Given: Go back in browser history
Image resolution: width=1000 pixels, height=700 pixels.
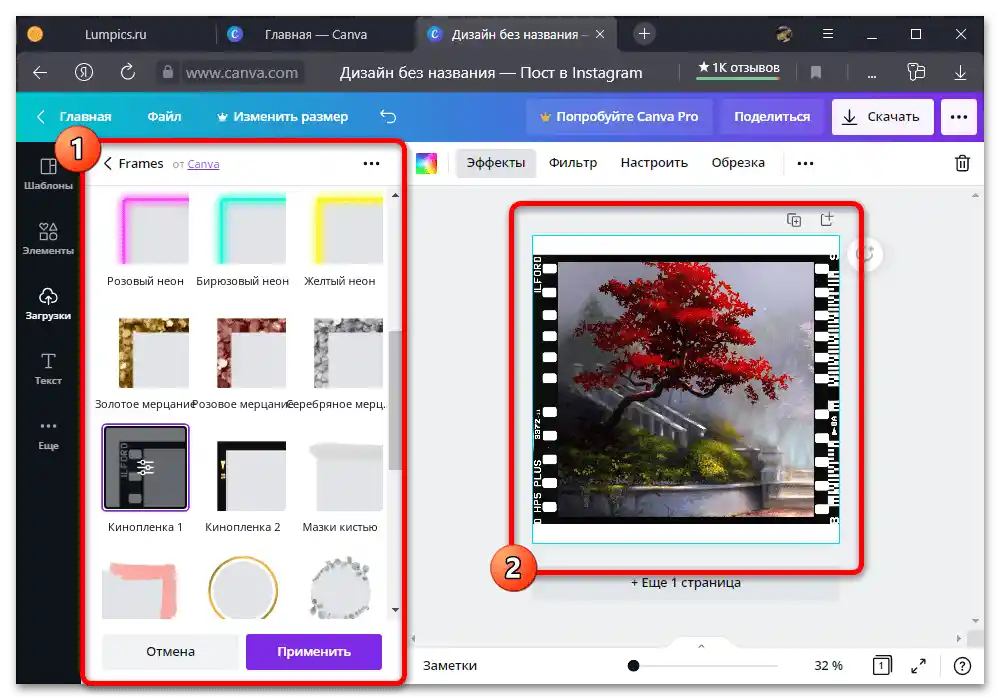Looking at the screenshot, I should point(40,73).
